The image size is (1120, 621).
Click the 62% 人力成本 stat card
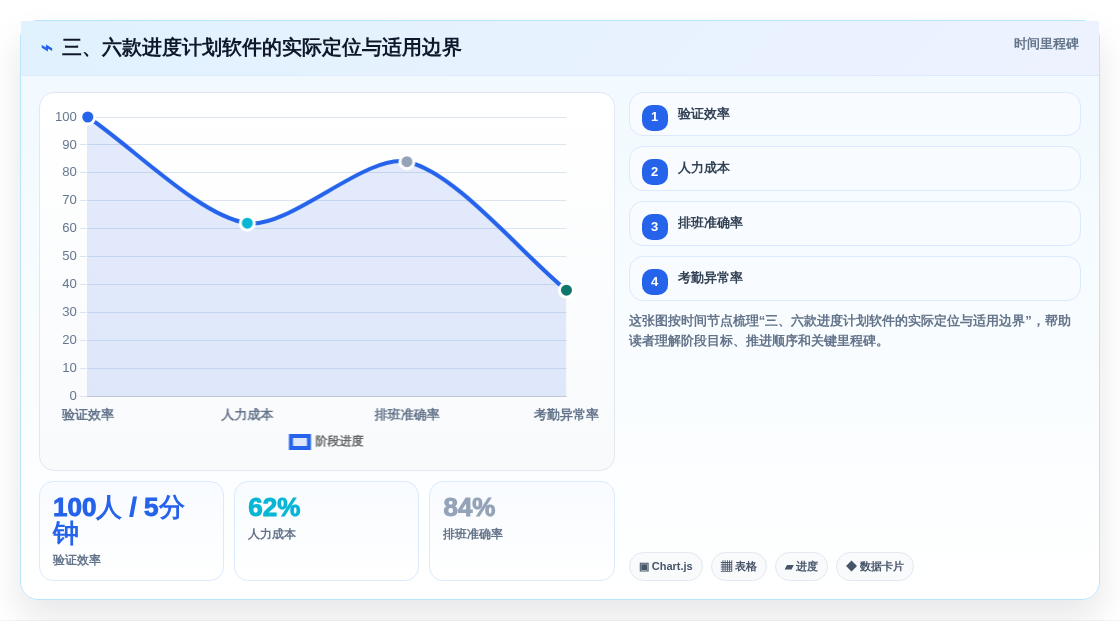(x=326, y=531)
